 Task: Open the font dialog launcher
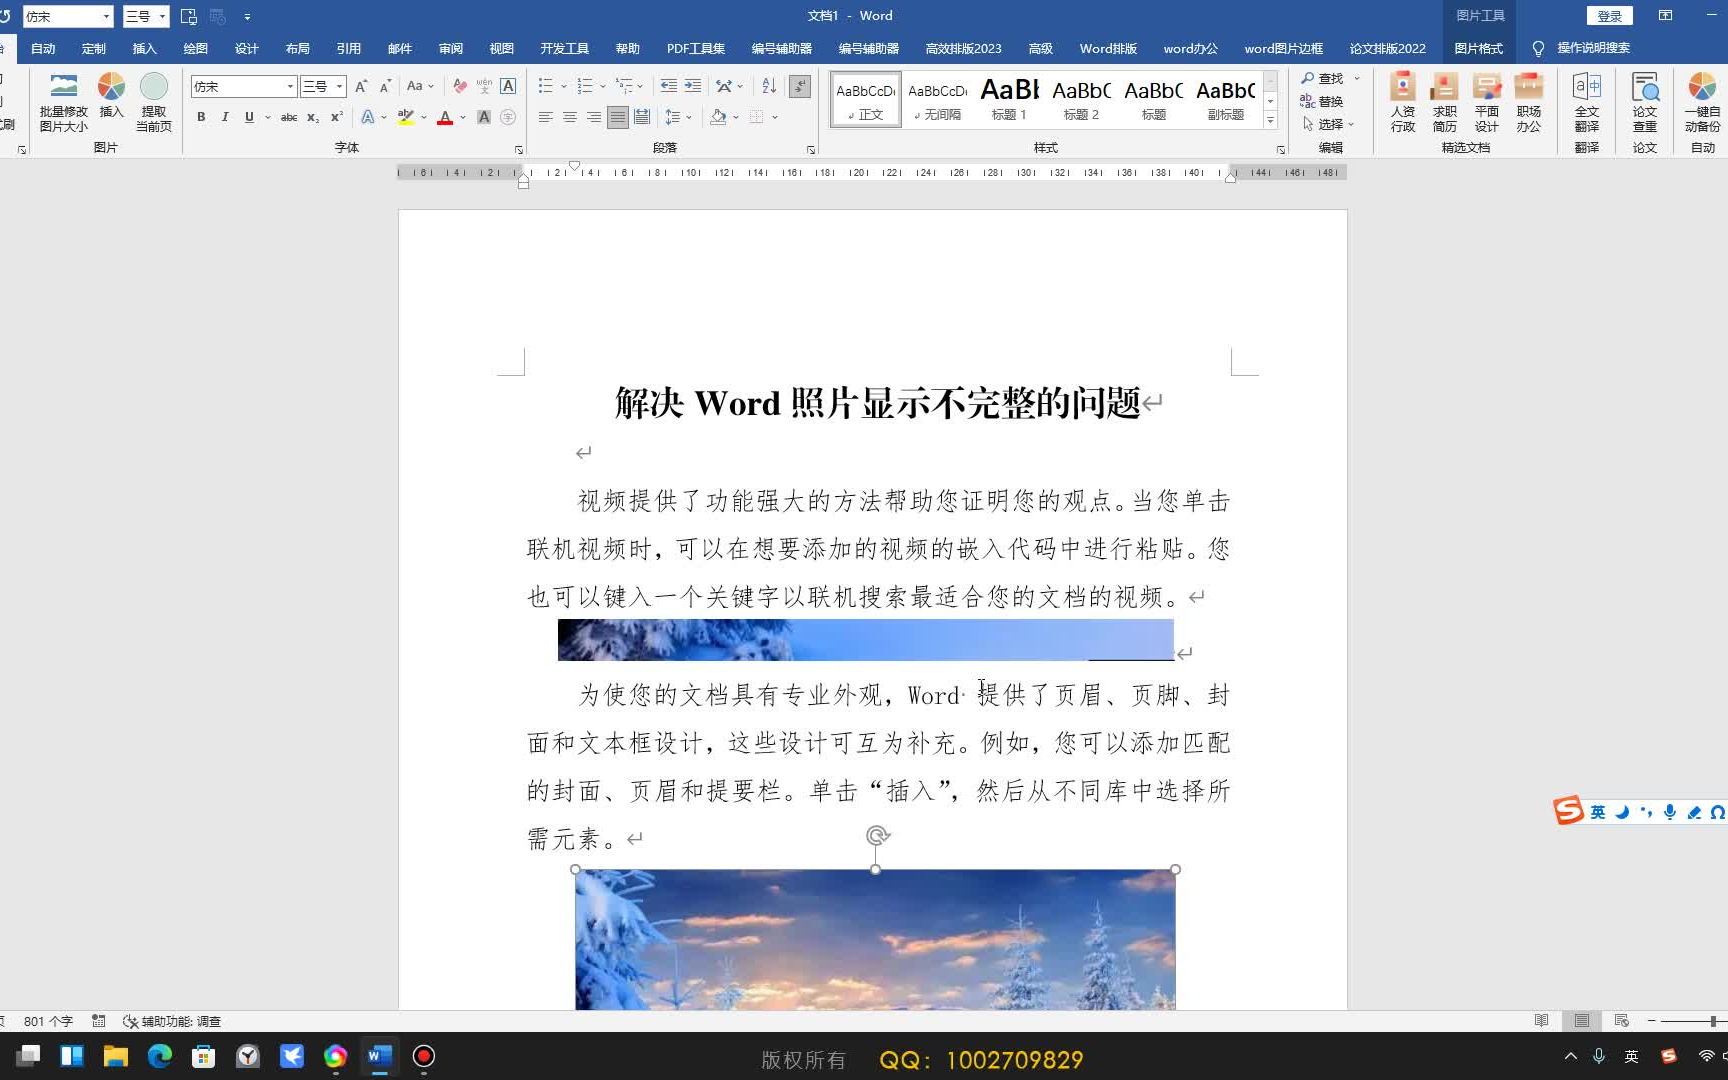pyautogui.click(x=519, y=149)
